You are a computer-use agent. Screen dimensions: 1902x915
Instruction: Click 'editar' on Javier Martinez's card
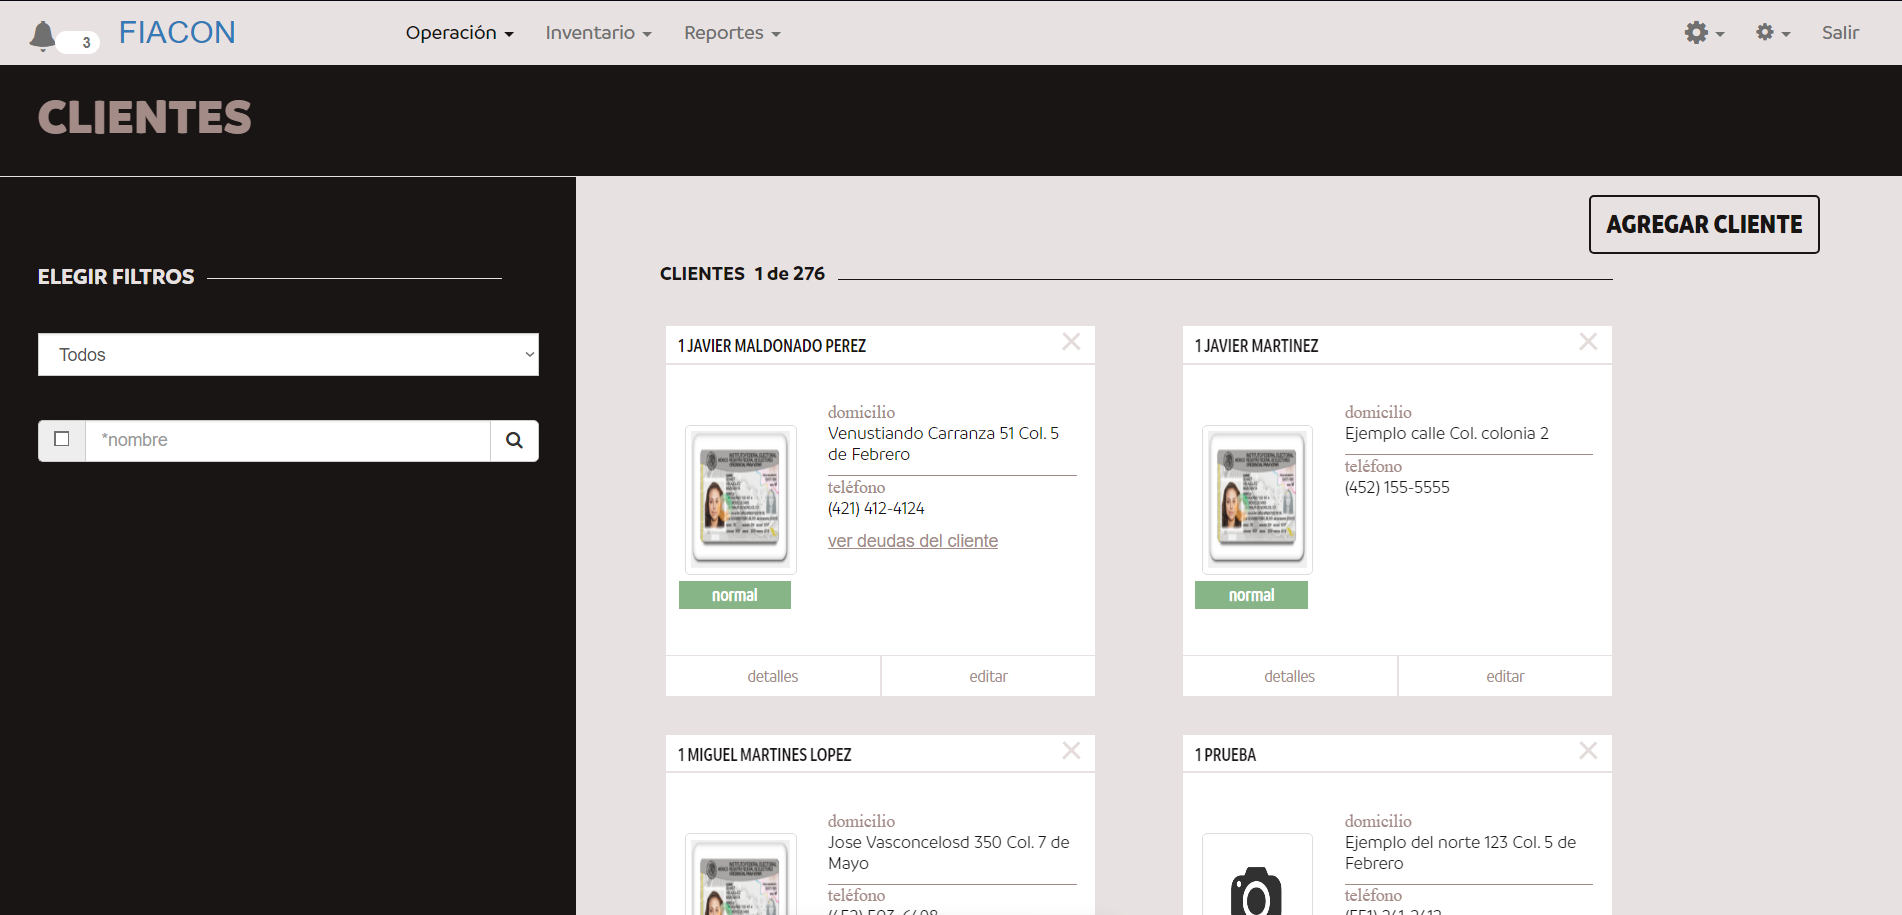1504,675
